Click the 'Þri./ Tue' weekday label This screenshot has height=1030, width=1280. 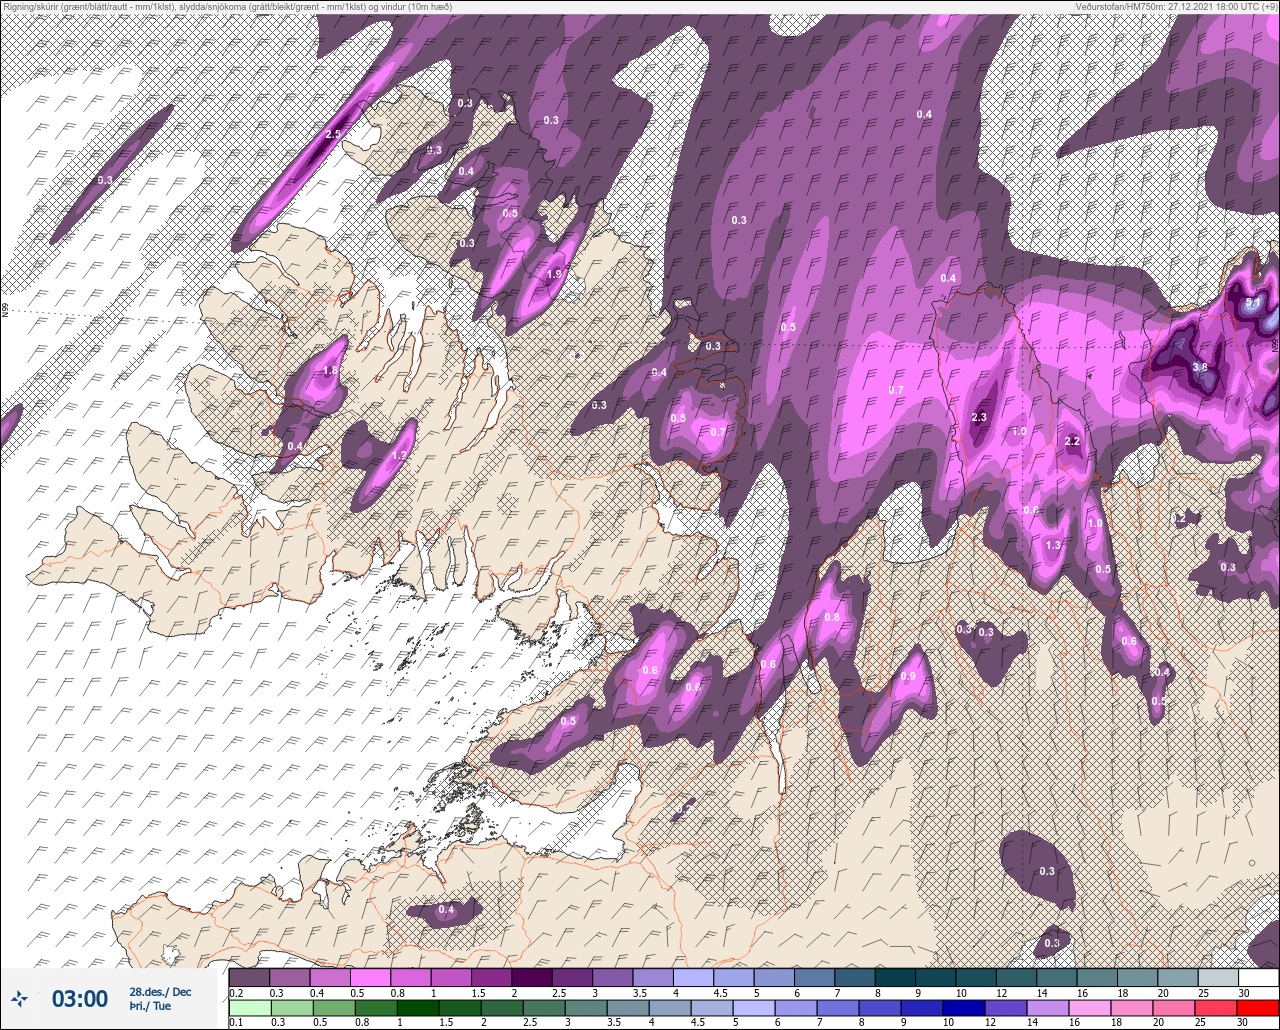coord(150,1006)
